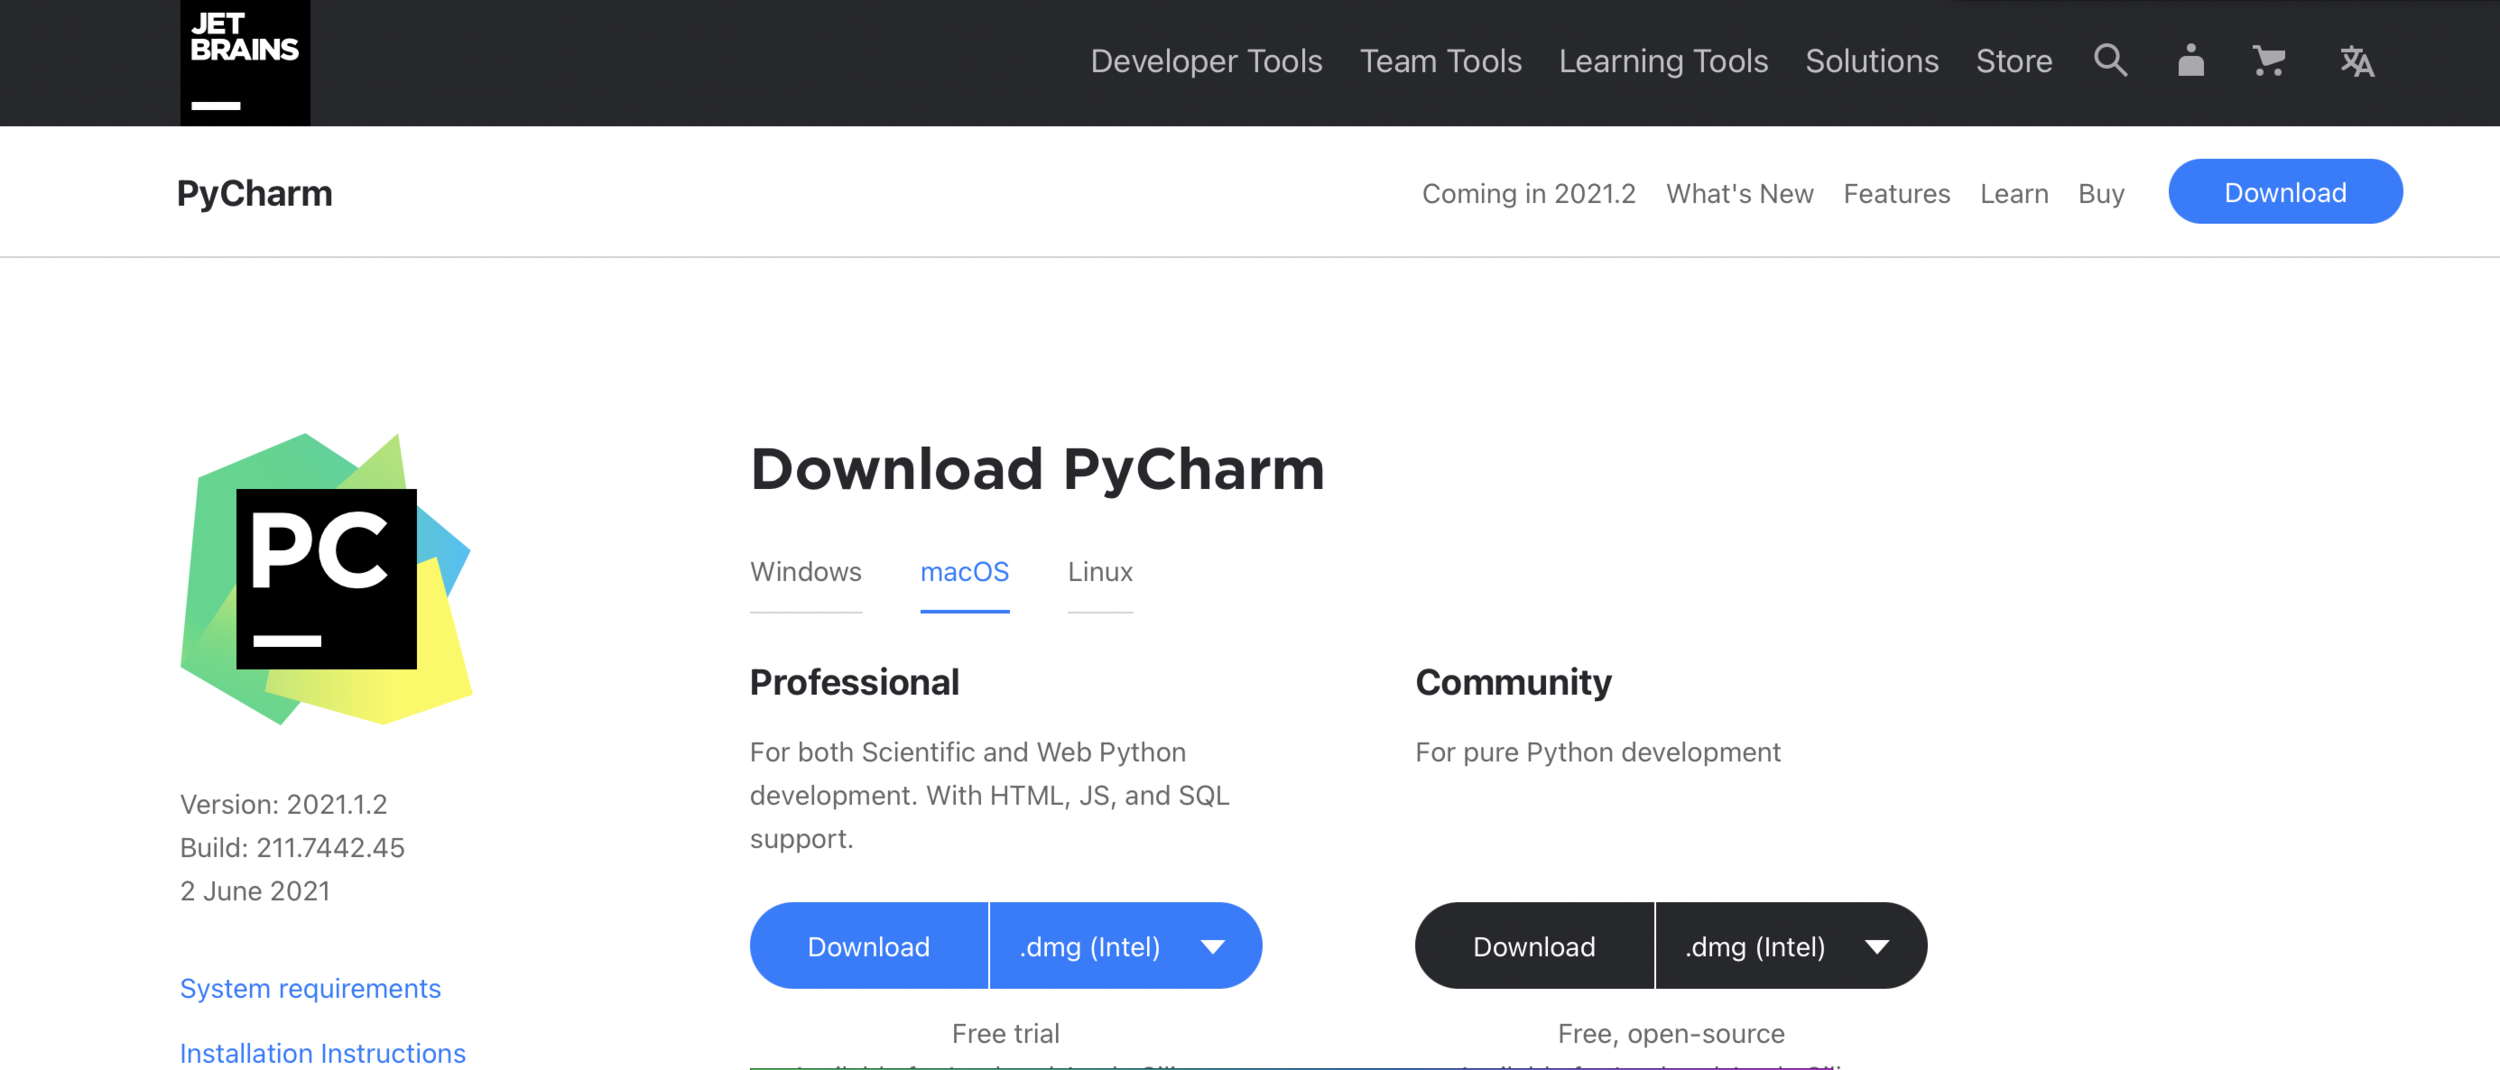Open the Coming in 2021.2 page
The height and width of the screenshot is (1070, 2500).
(1528, 194)
